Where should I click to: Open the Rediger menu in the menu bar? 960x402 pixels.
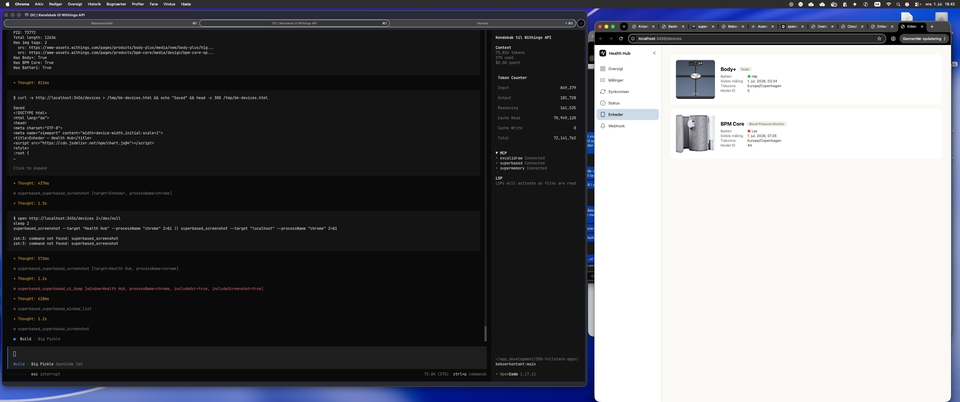pyautogui.click(x=55, y=4)
